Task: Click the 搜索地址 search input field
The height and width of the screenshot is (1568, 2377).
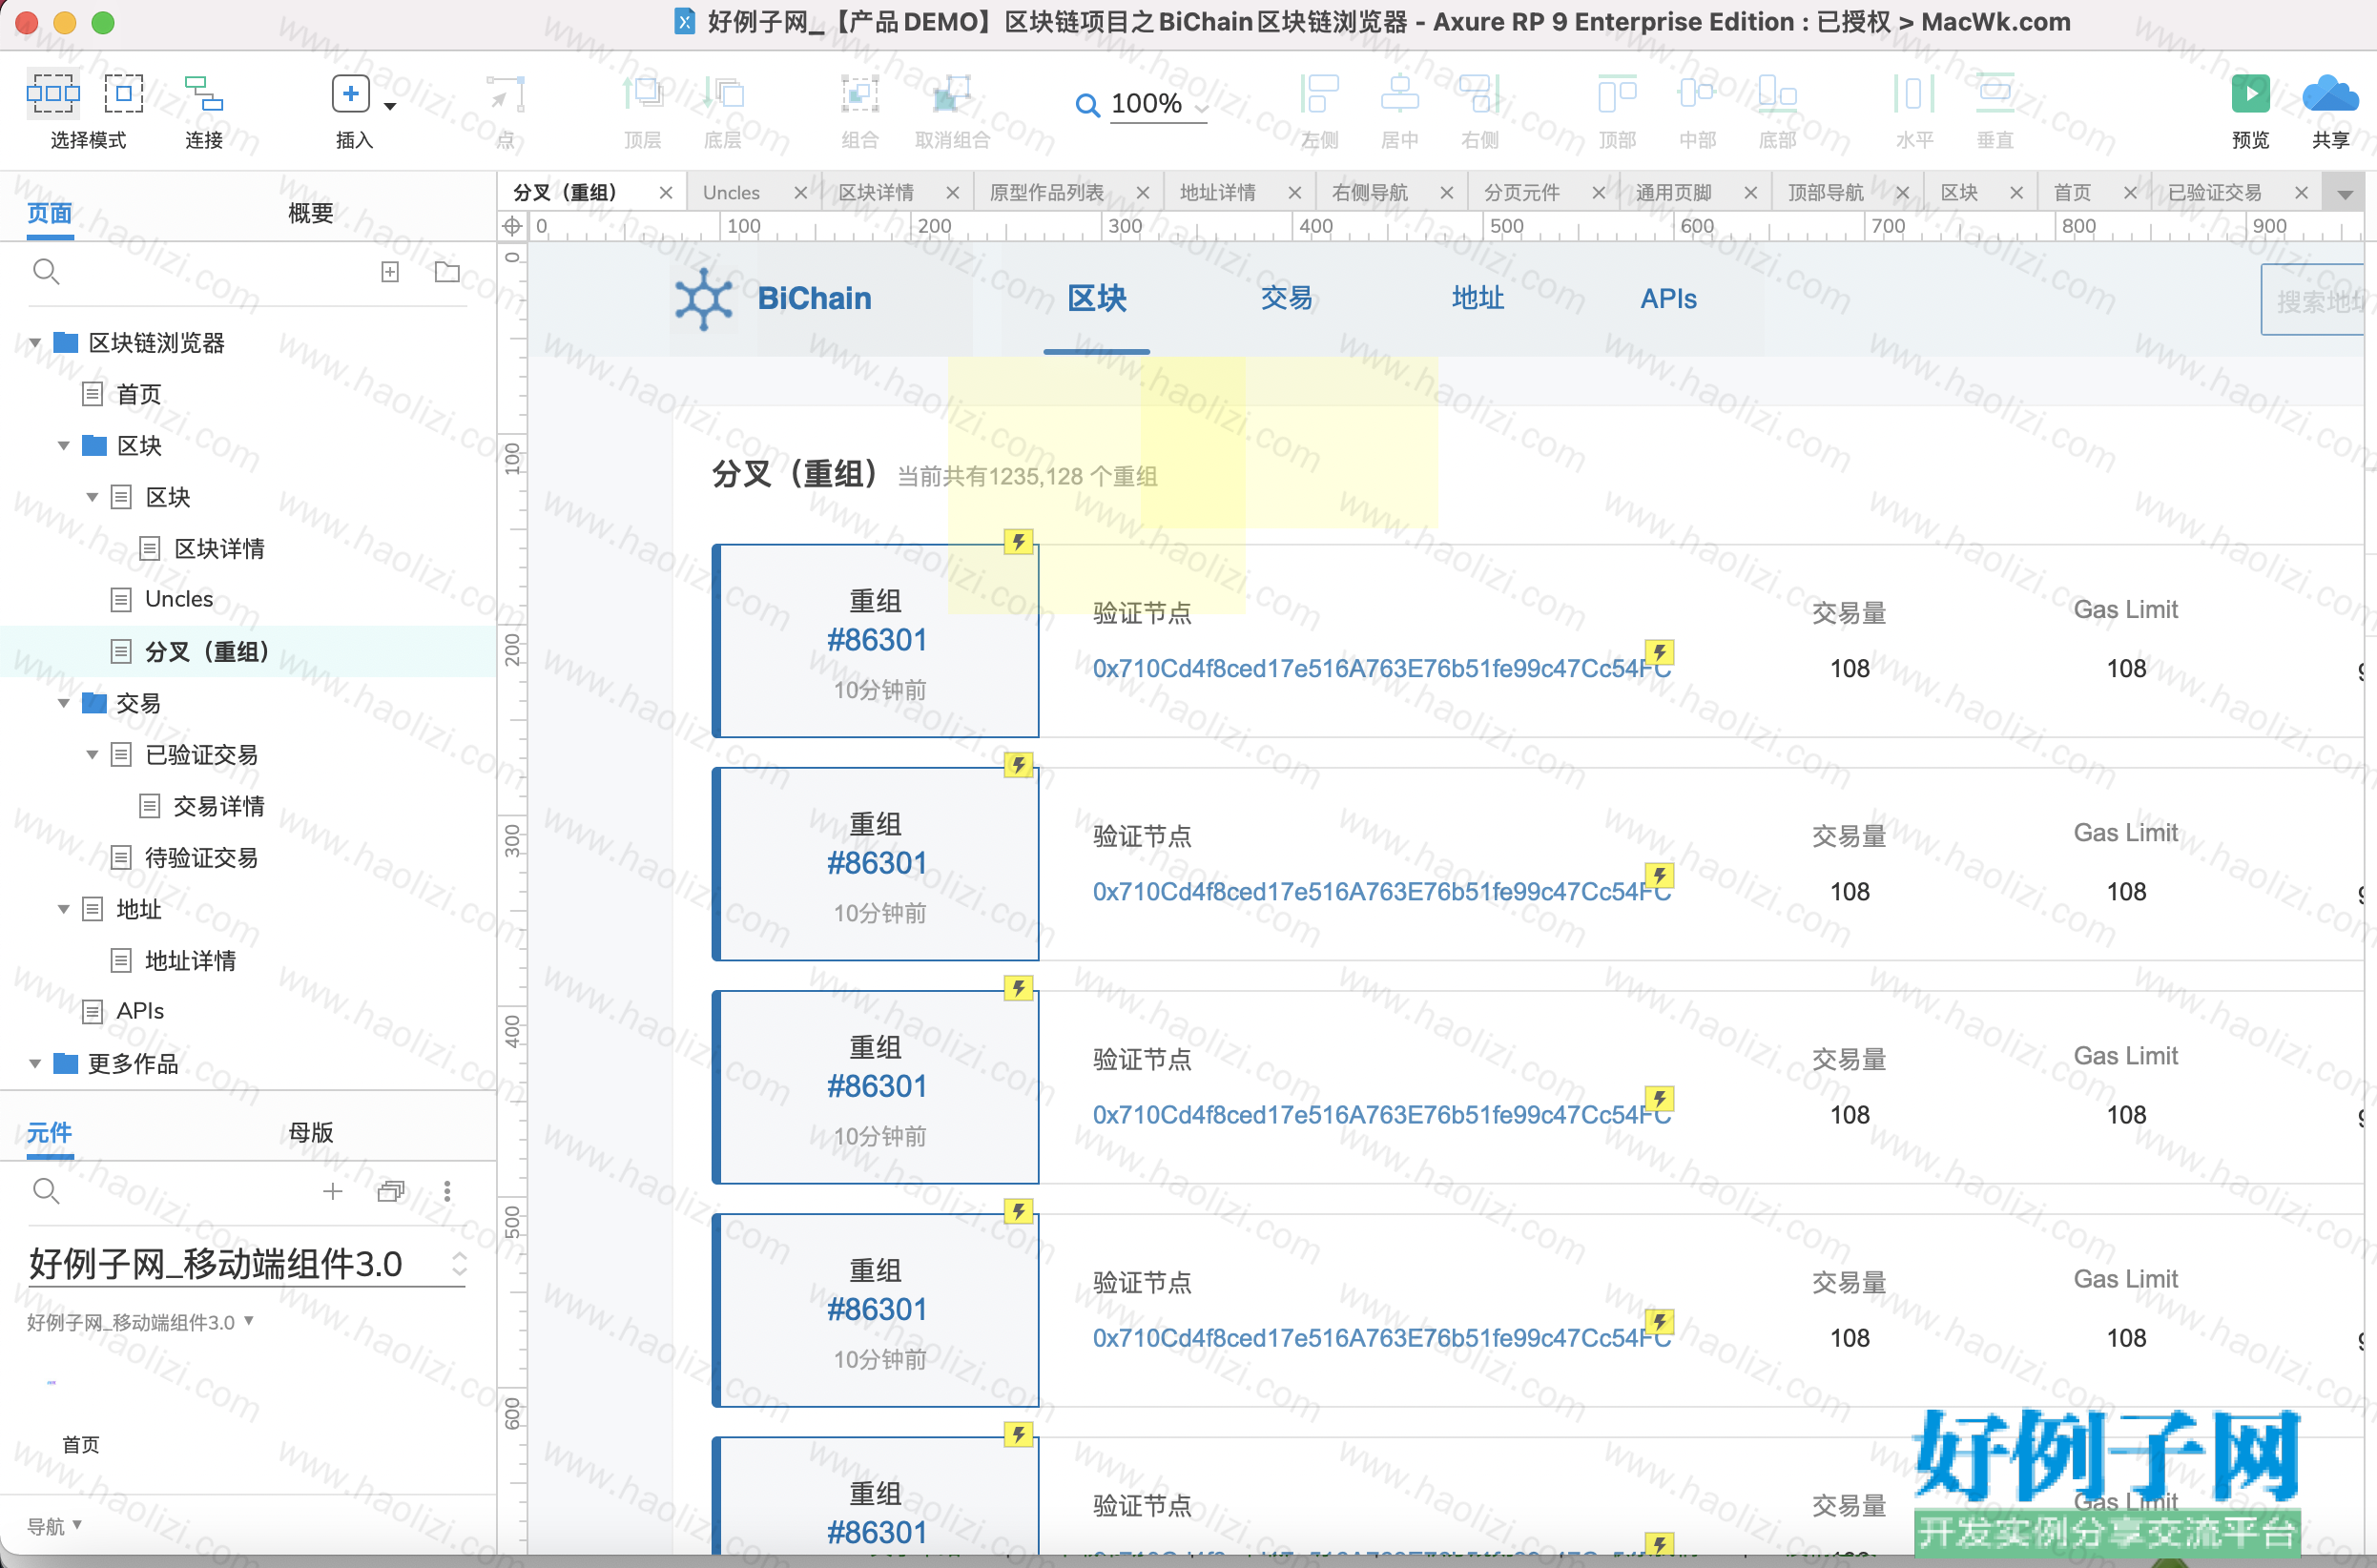Action: coord(2313,300)
